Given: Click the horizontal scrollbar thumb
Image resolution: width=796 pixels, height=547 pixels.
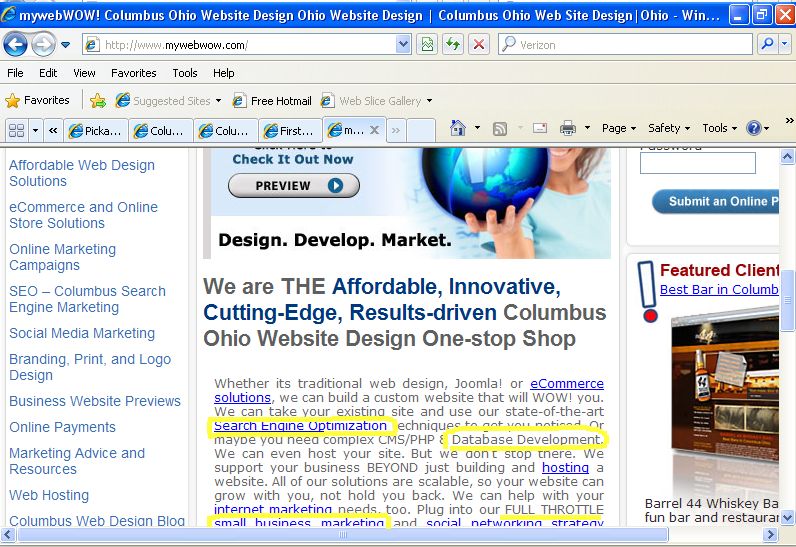Looking at the screenshot, I should point(343,534).
